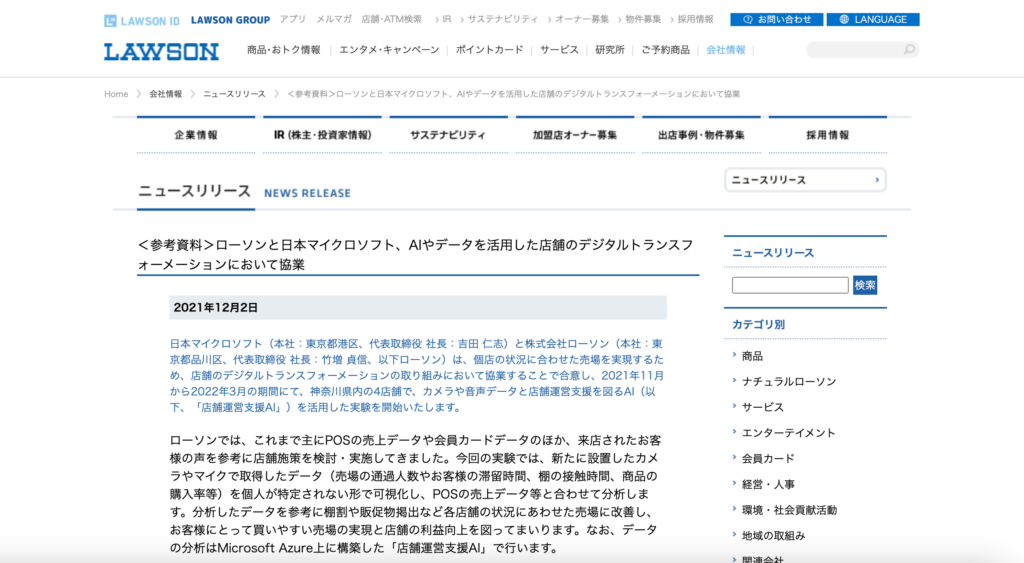The width and height of the screenshot is (1024, 563).
Task: Open IR link in top utility bar
Action: 447,20
